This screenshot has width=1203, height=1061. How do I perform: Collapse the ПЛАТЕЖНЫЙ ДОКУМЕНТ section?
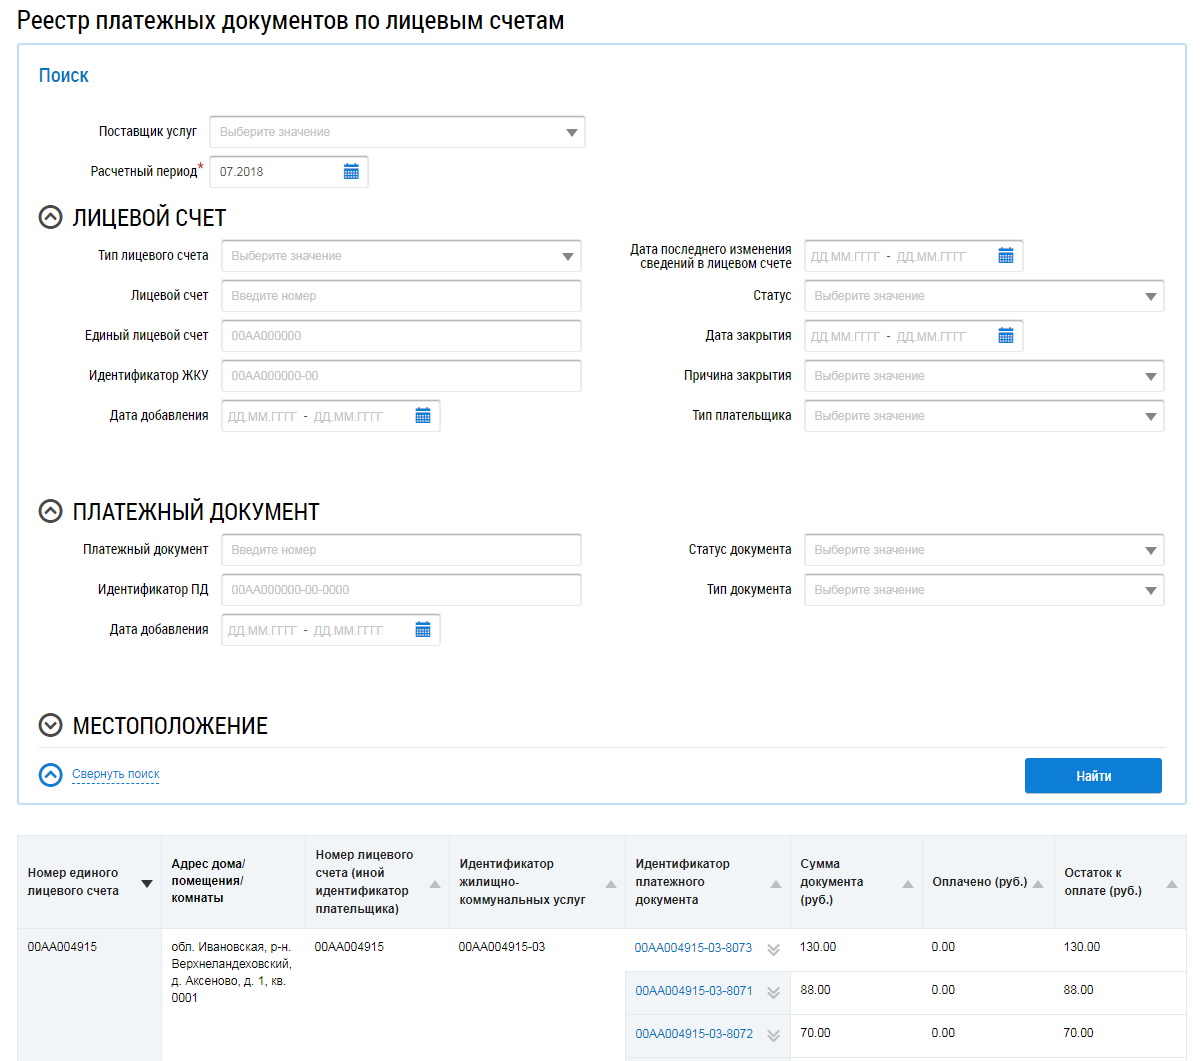click(x=50, y=512)
